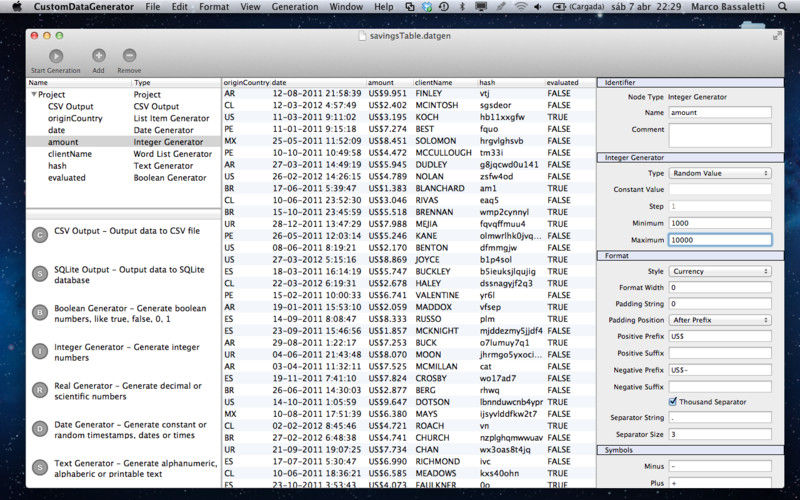This screenshot has height=500, width=800.
Task: Click the MCCULLOUGH client name cell
Action: (x=443, y=153)
